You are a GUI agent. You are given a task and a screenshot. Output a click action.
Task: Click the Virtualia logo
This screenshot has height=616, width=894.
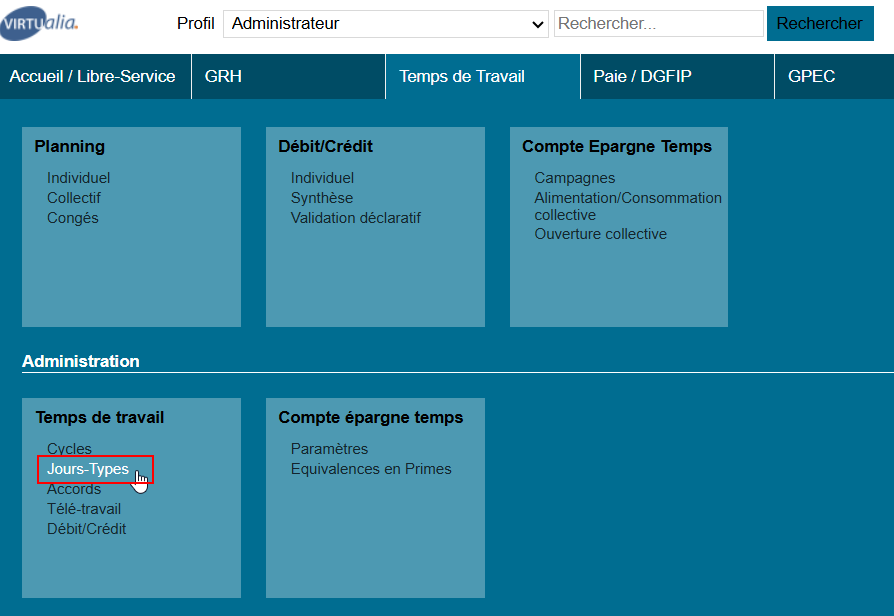40,24
